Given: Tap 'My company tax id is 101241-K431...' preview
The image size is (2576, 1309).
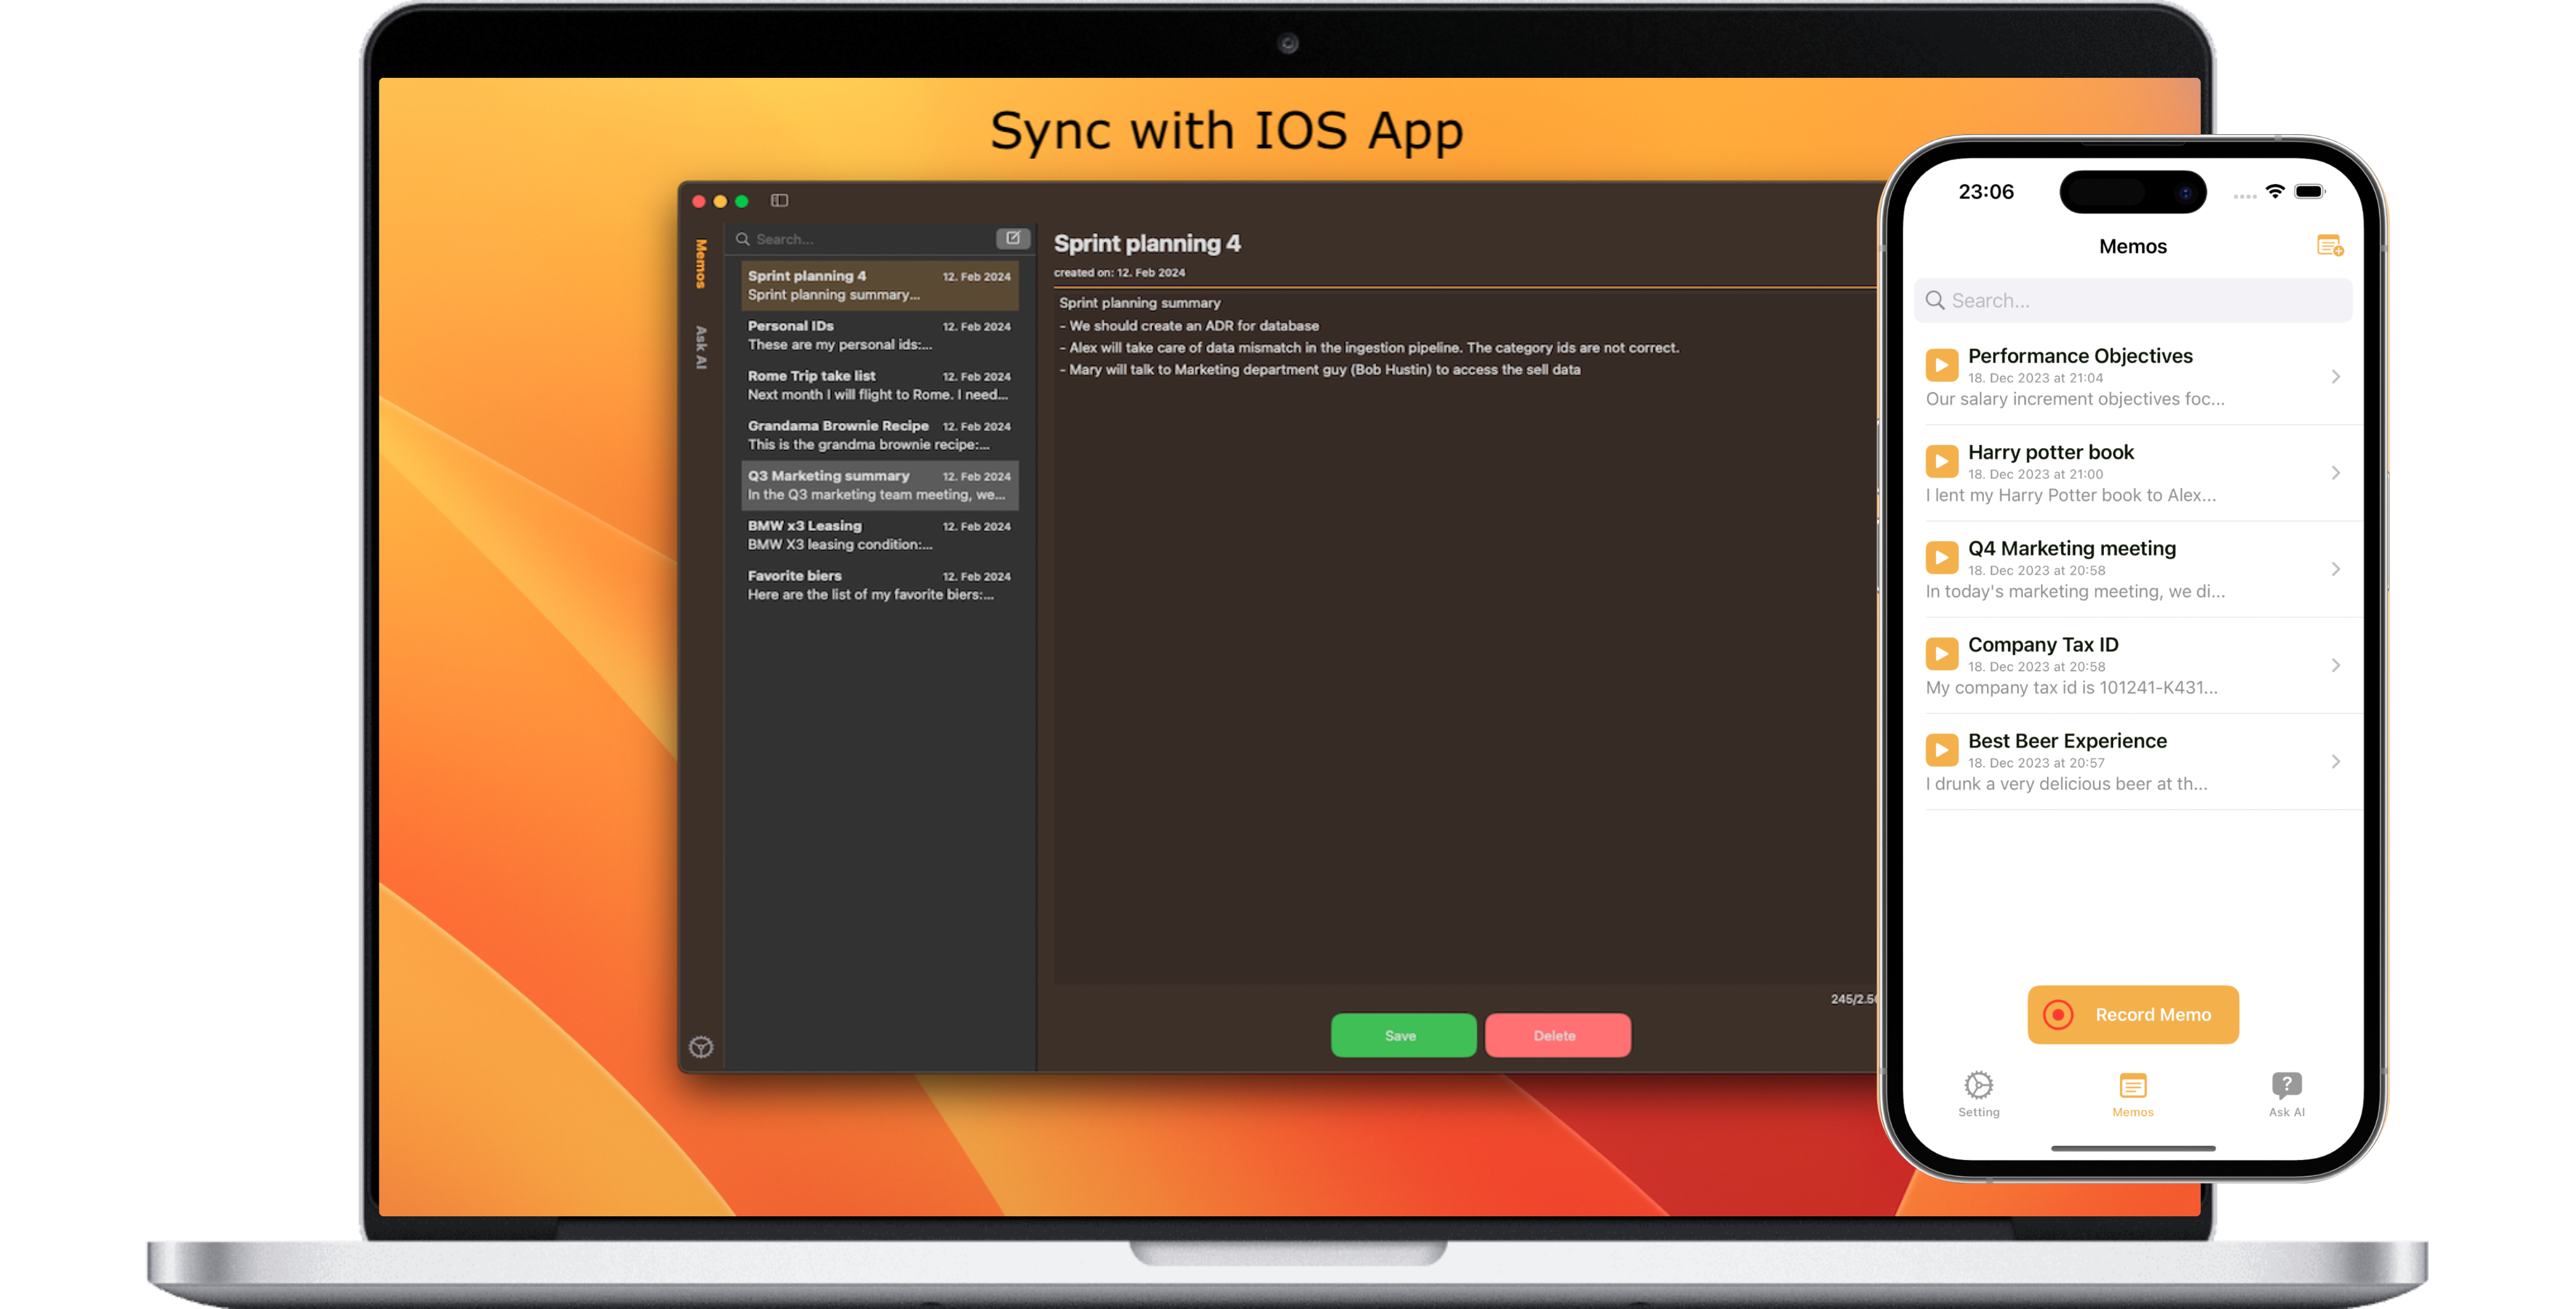Looking at the screenshot, I should (x=2071, y=688).
